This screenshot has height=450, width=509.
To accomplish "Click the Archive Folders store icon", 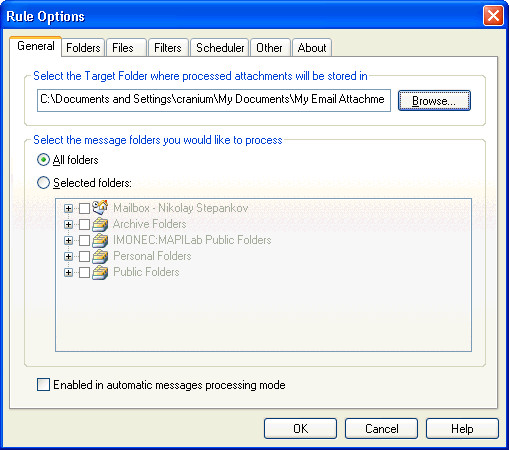I will click(x=100, y=224).
